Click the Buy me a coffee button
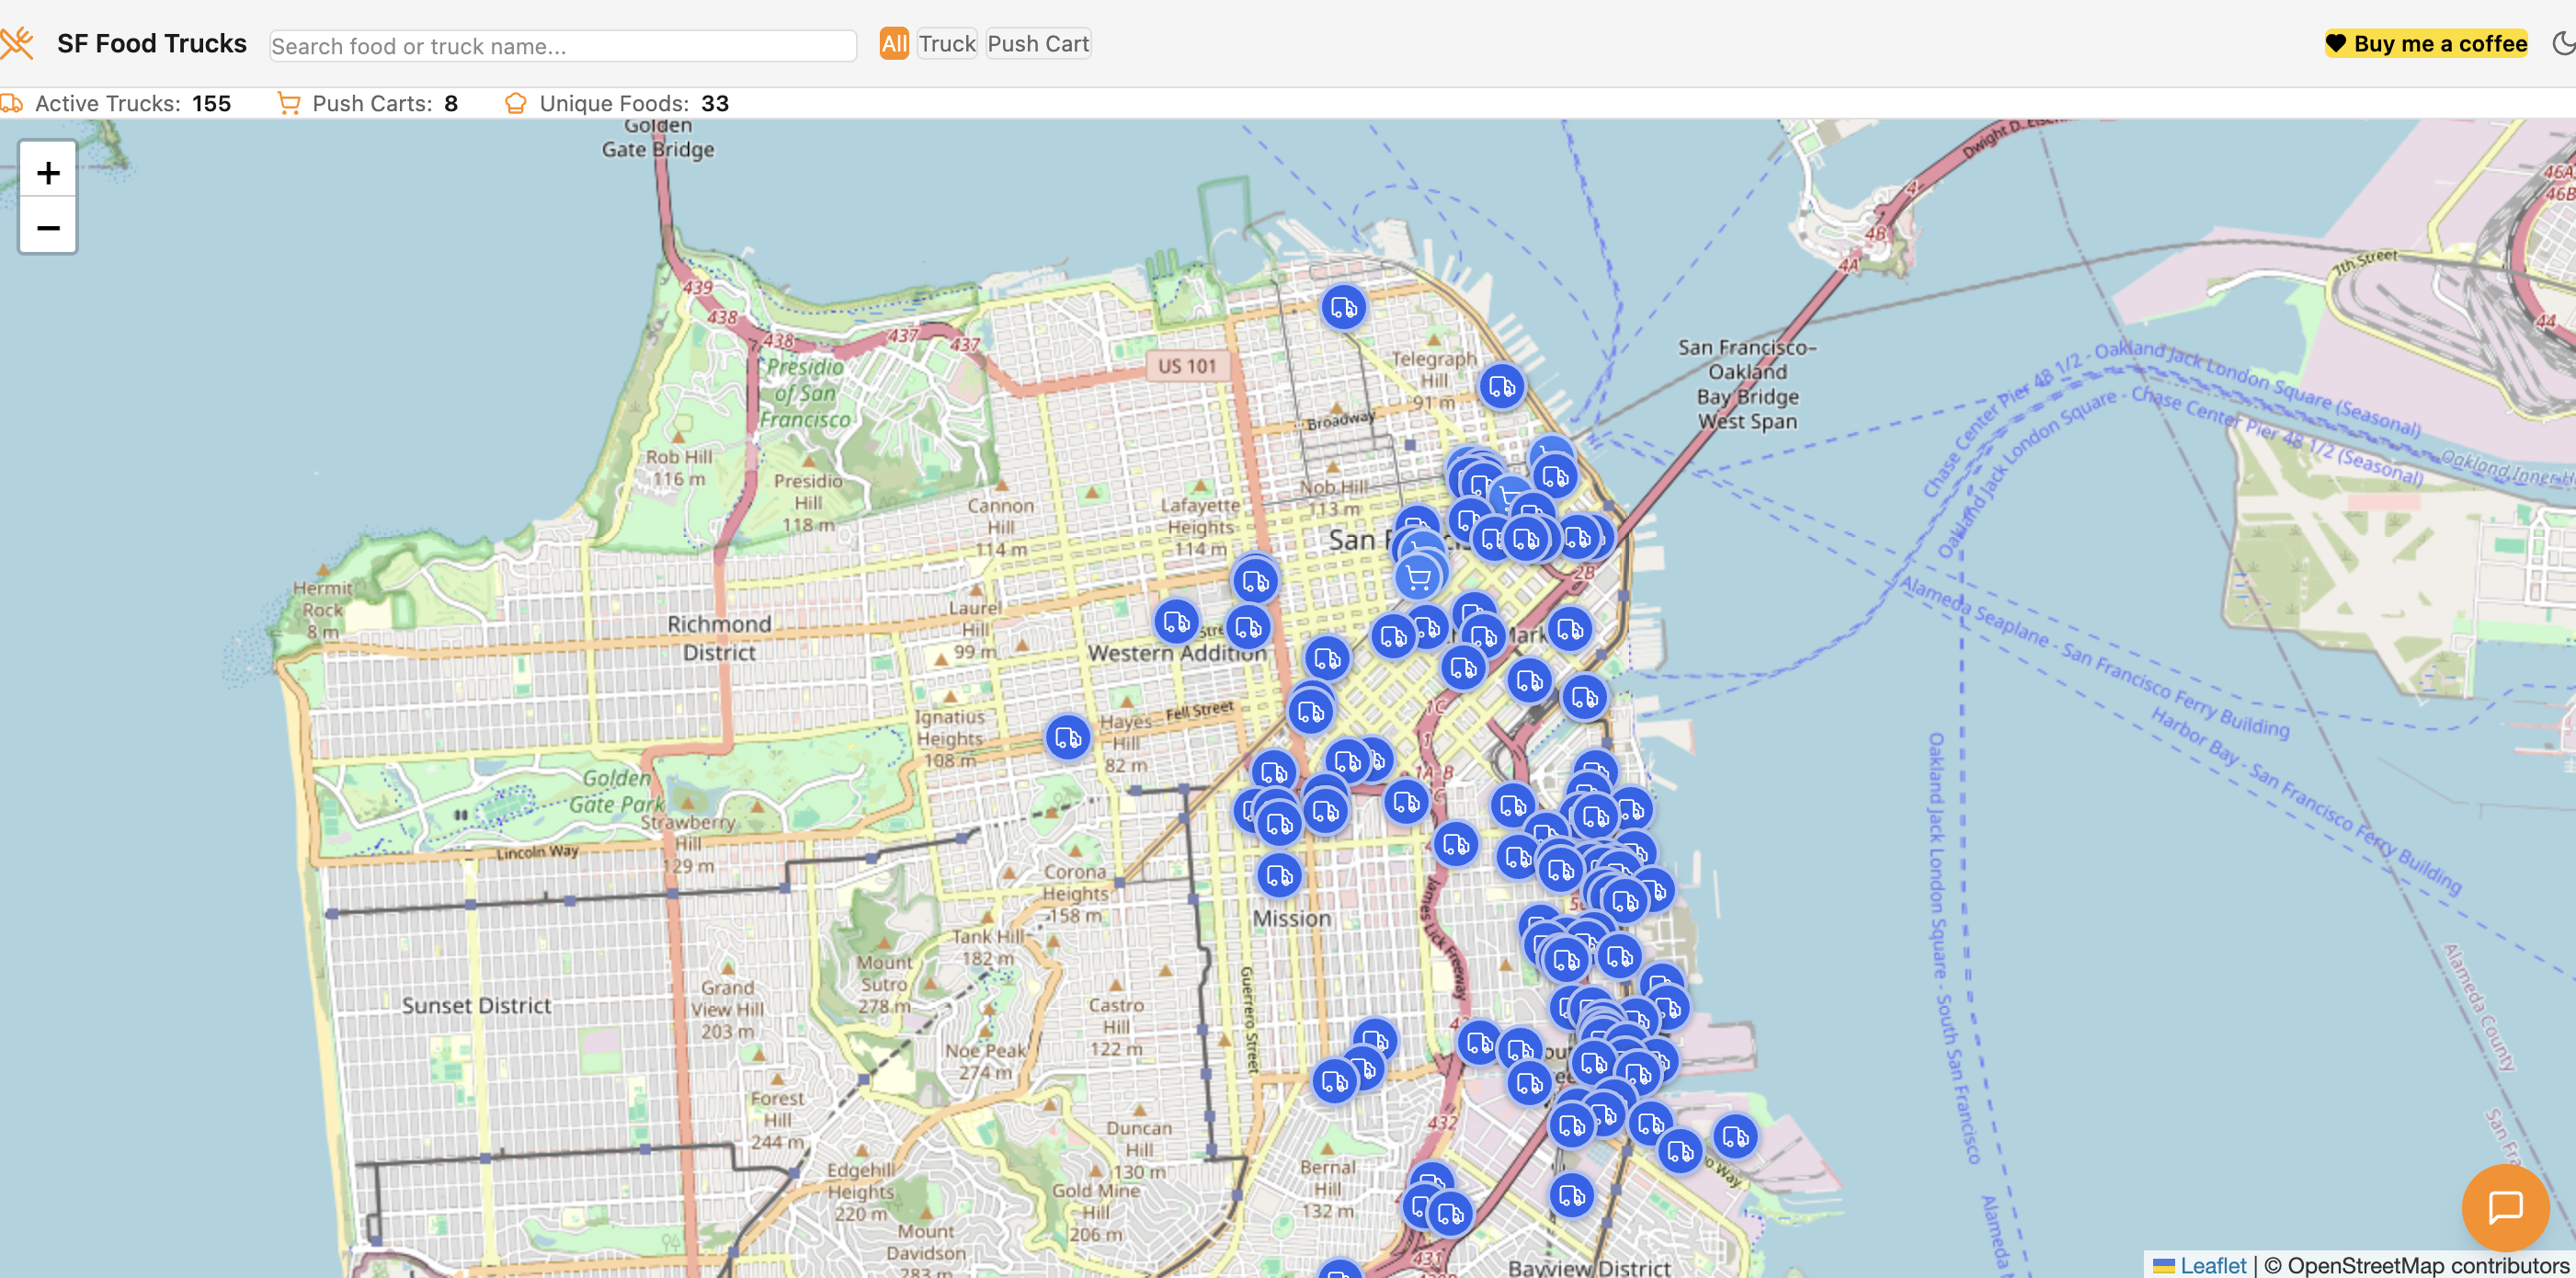 [x=2427, y=43]
